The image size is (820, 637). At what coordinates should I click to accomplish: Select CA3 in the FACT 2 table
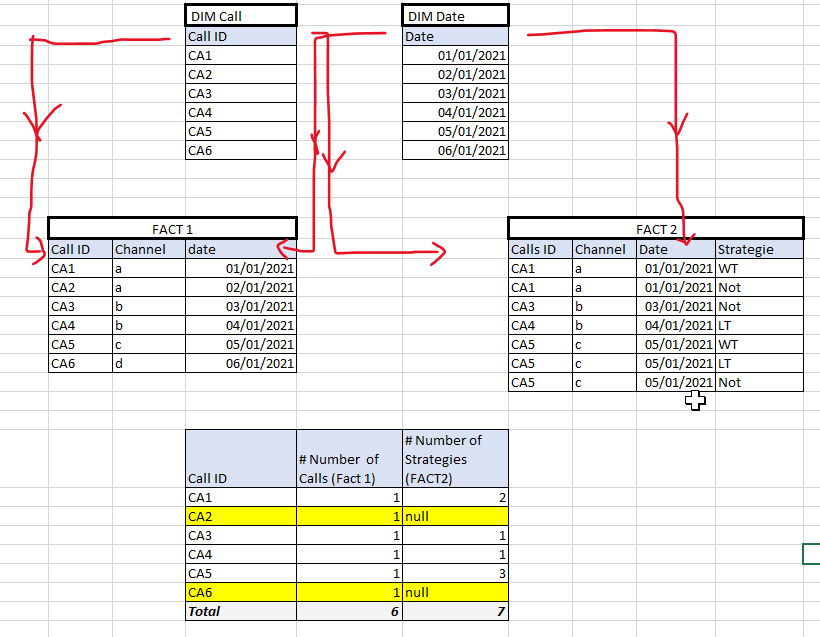[541, 306]
